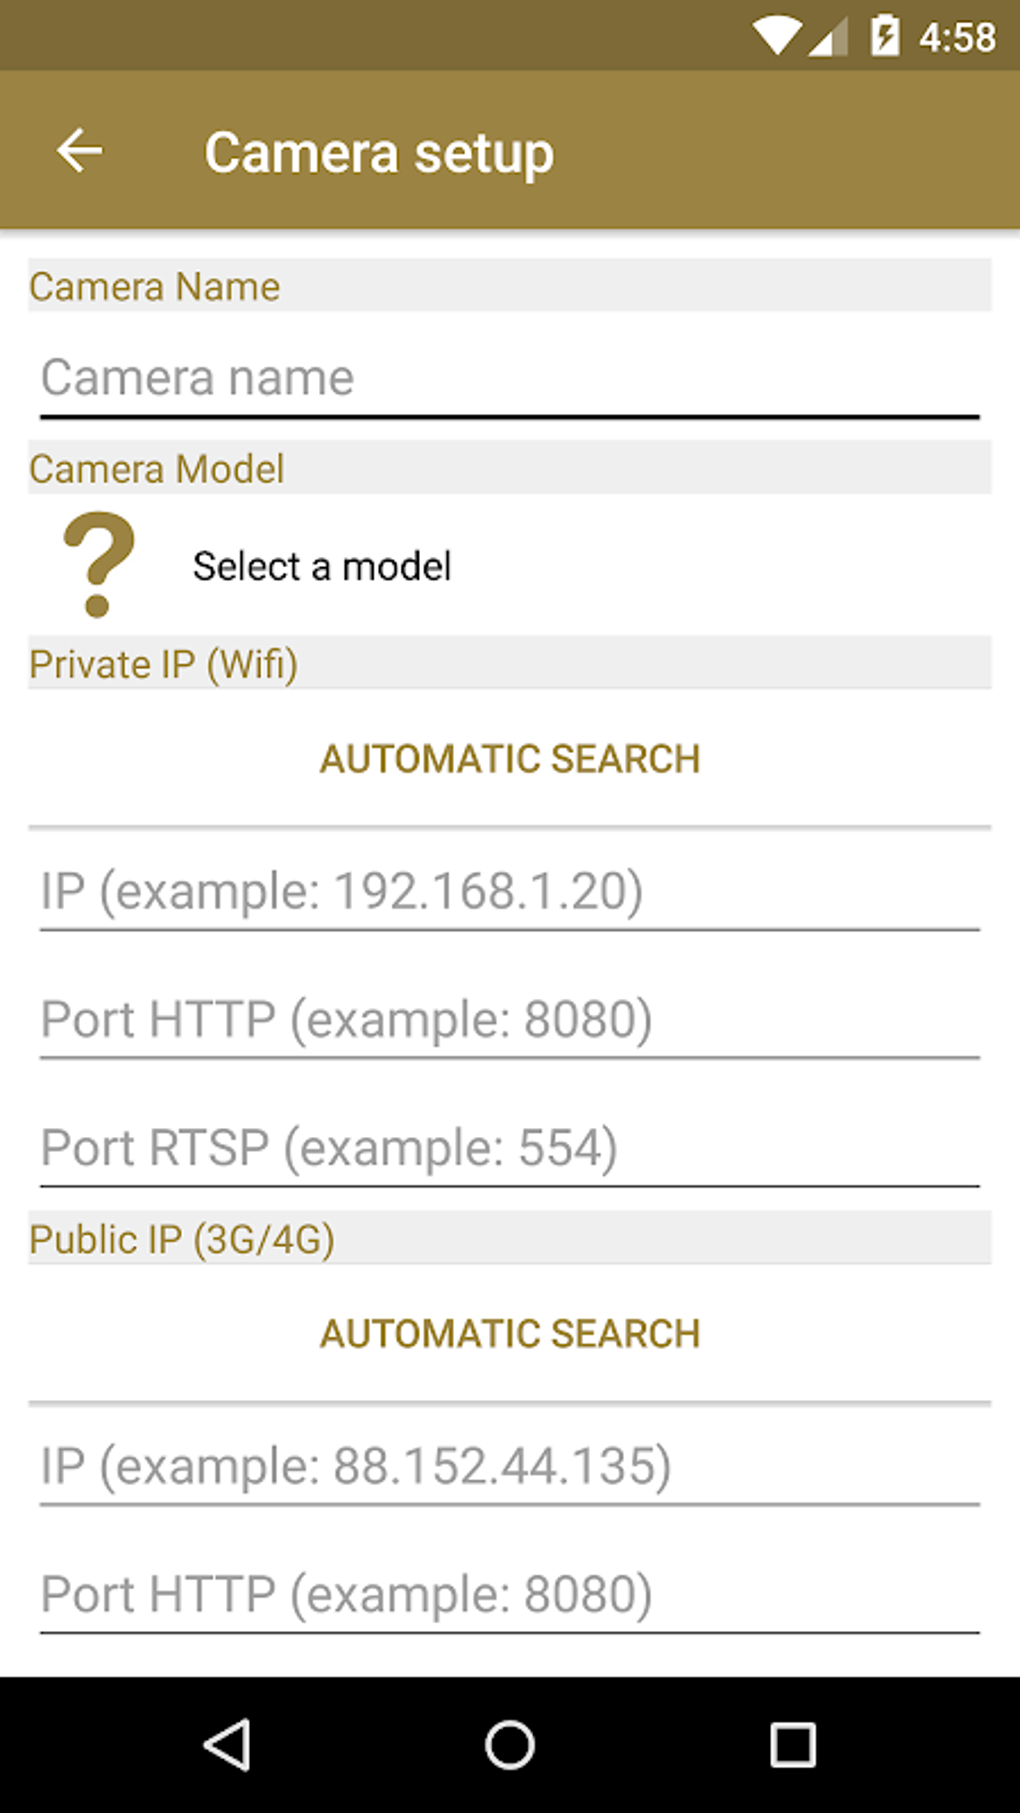Tap the Wi-Fi status icon
Screen dimensions: 1020x1813
click(776, 37)
